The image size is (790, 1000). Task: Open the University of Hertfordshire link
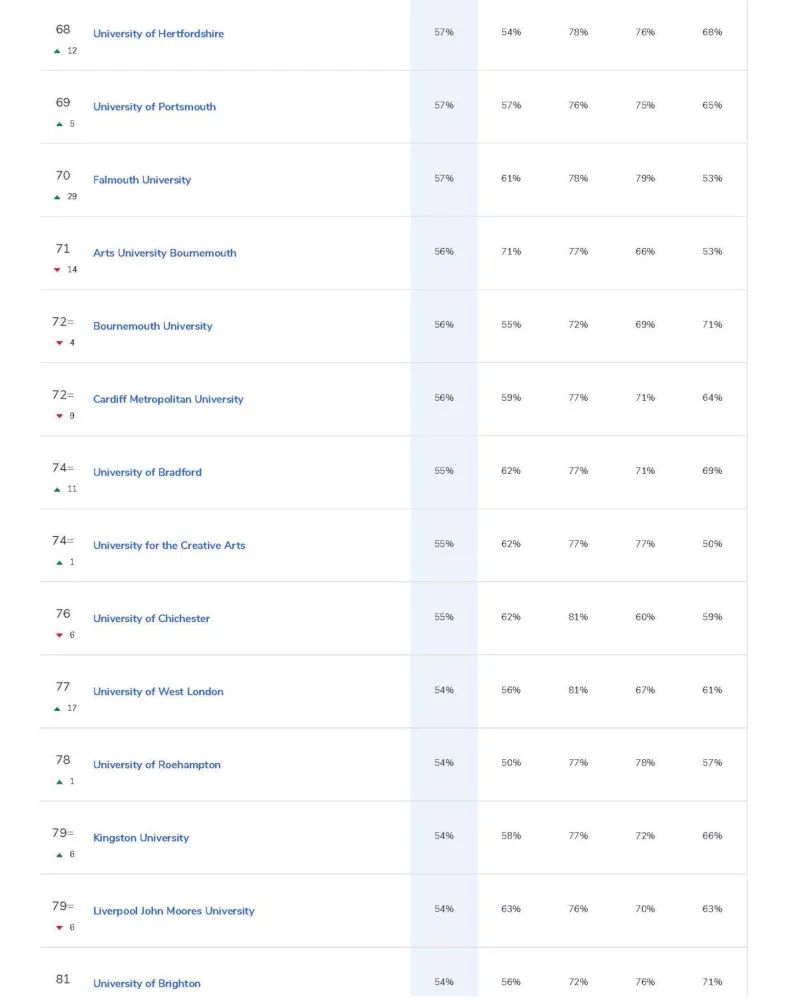click(x=158, y=34)
